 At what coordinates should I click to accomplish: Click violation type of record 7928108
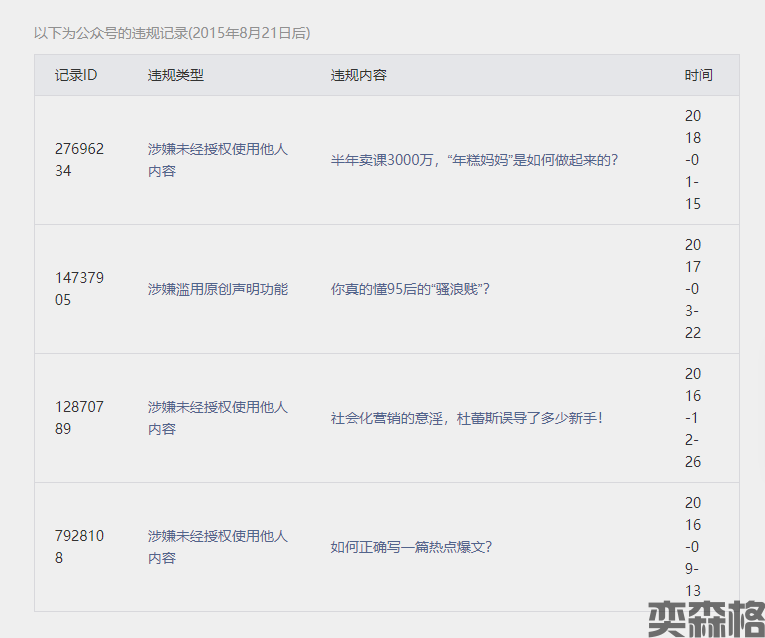[x=217, y=547]
